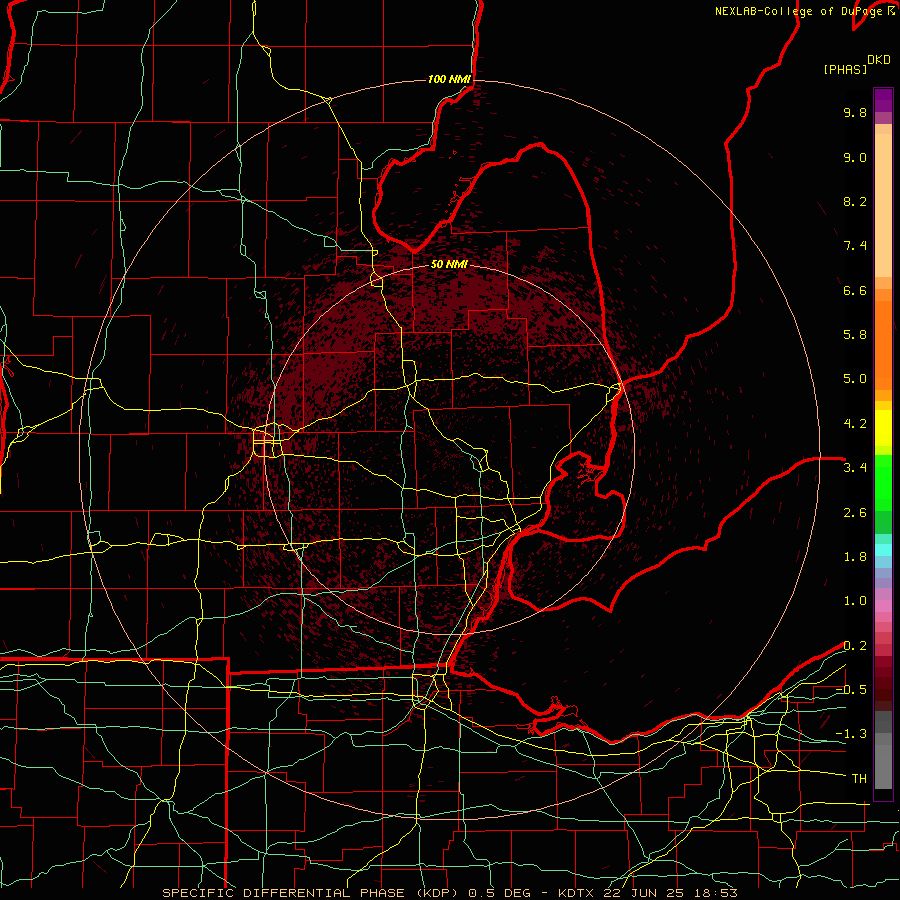Click the 9.0 value on the scale
This screenshot has width=900, height=900.
tap(855, 157)
